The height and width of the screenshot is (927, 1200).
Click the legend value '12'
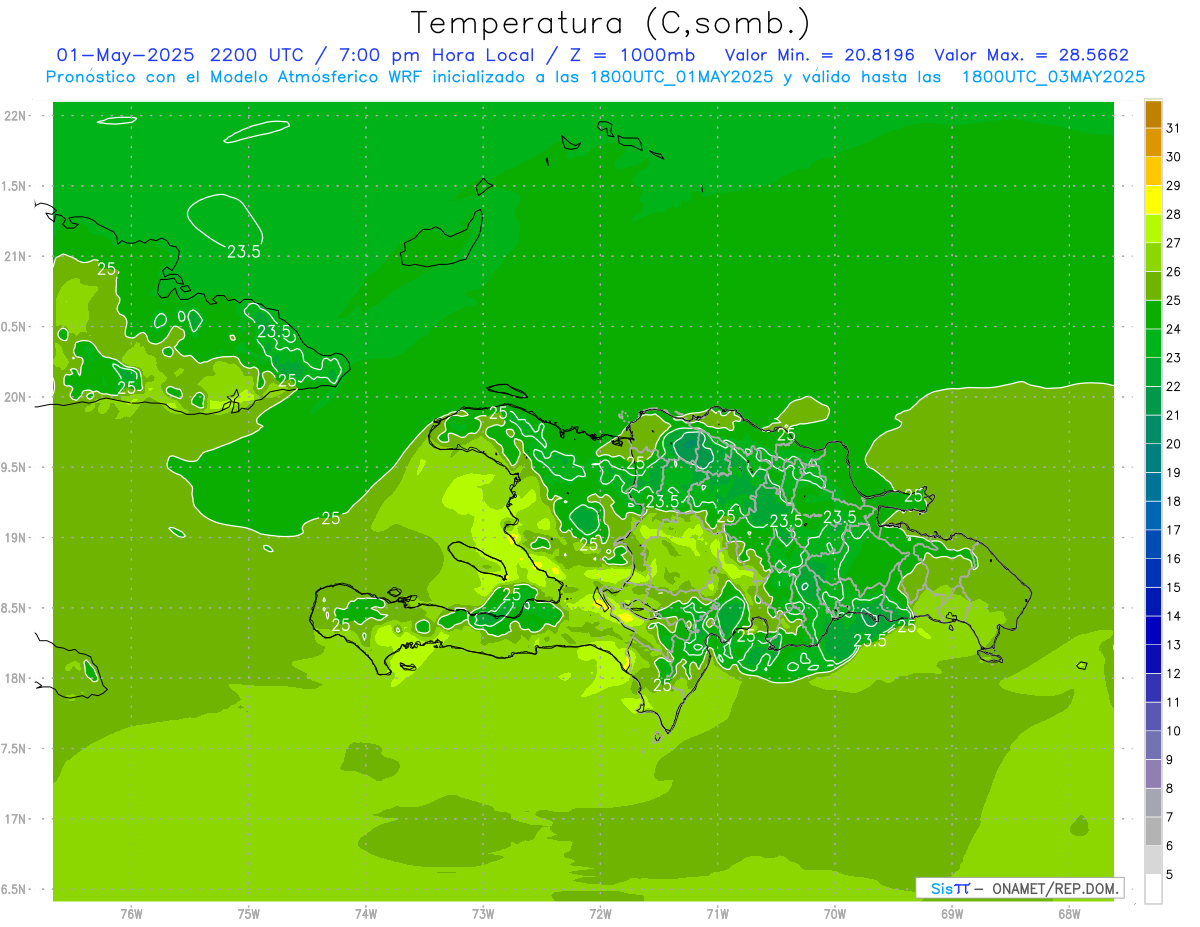pos(1173,673)
